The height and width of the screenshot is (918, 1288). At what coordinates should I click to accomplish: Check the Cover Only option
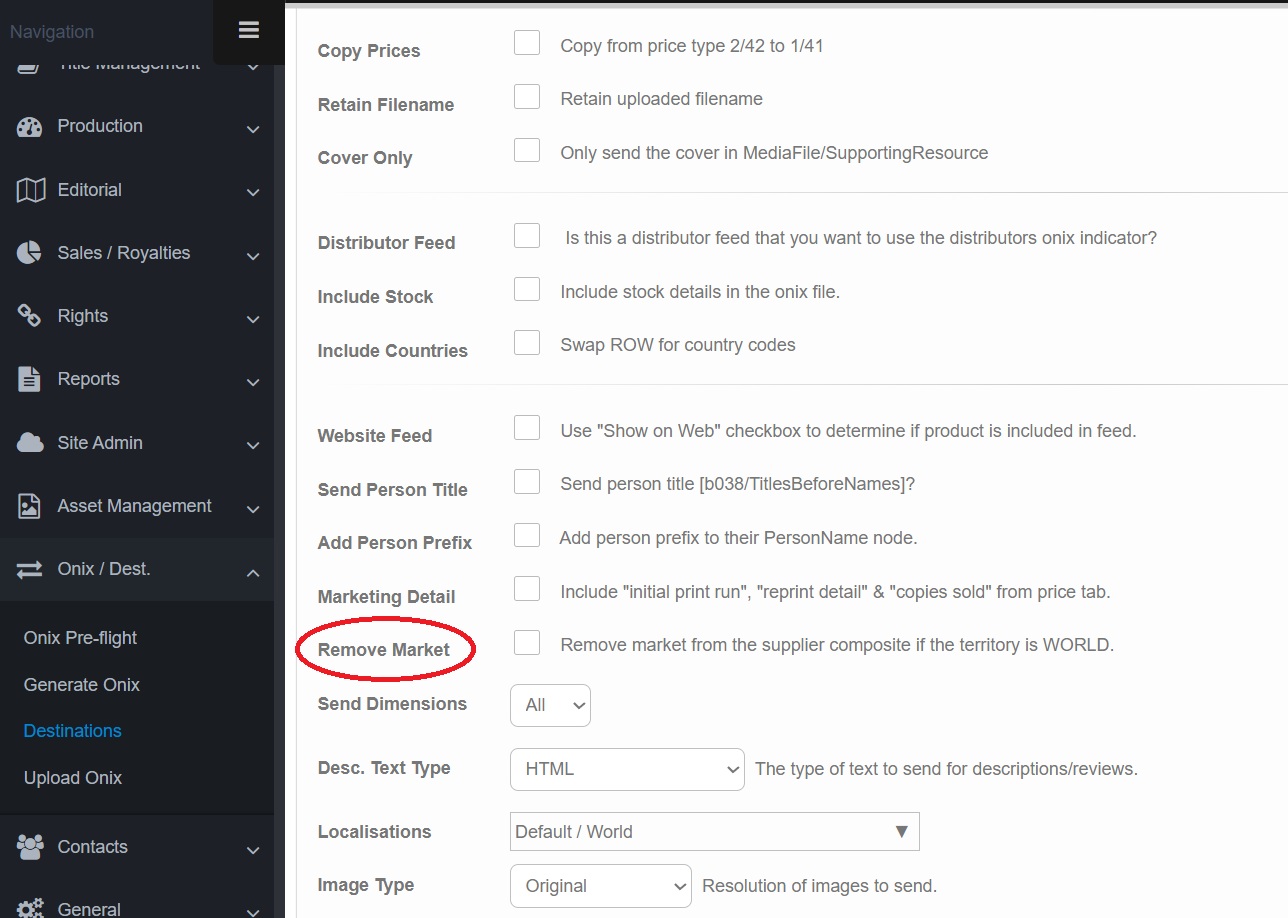[527, 151]
